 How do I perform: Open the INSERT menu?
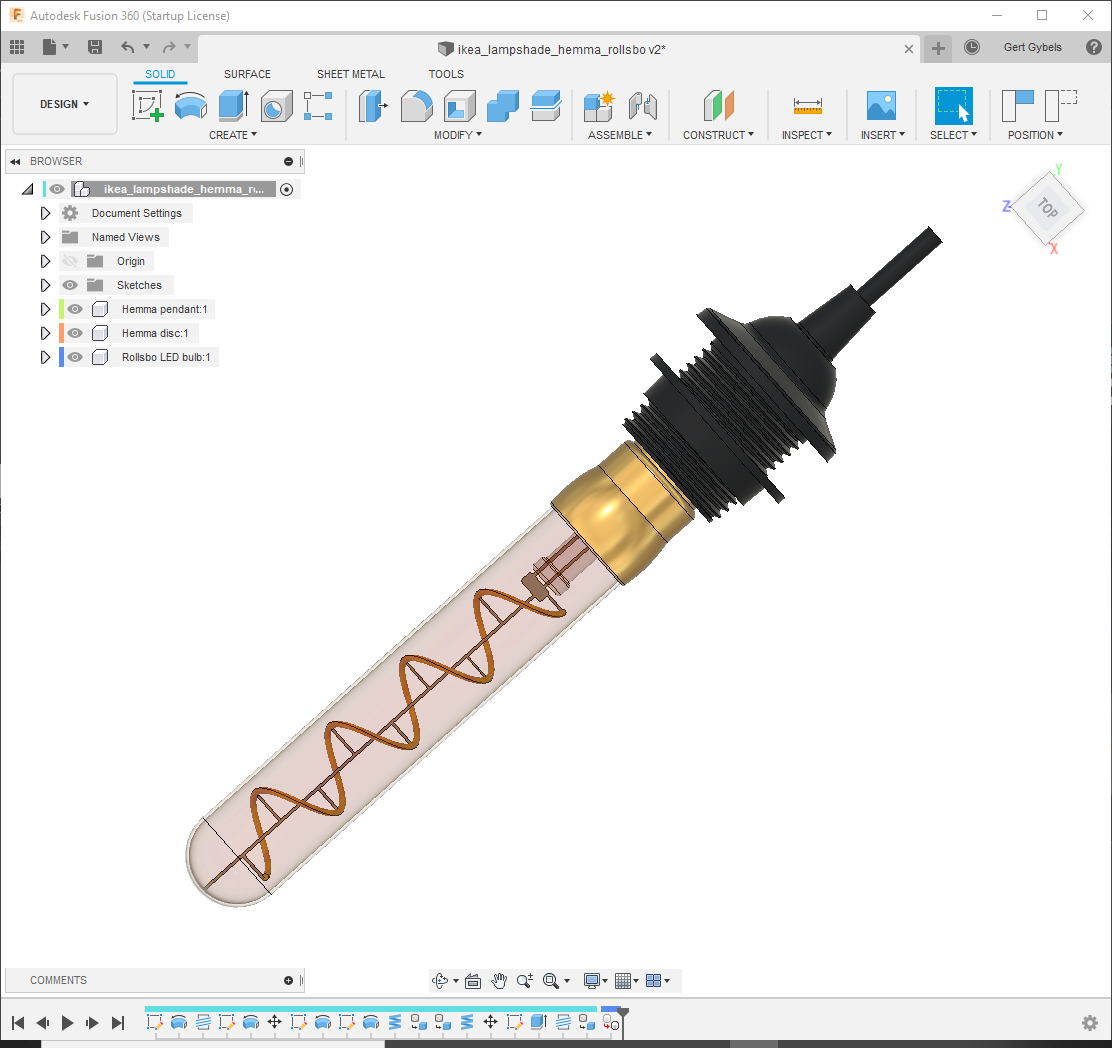tap(882, 135)
